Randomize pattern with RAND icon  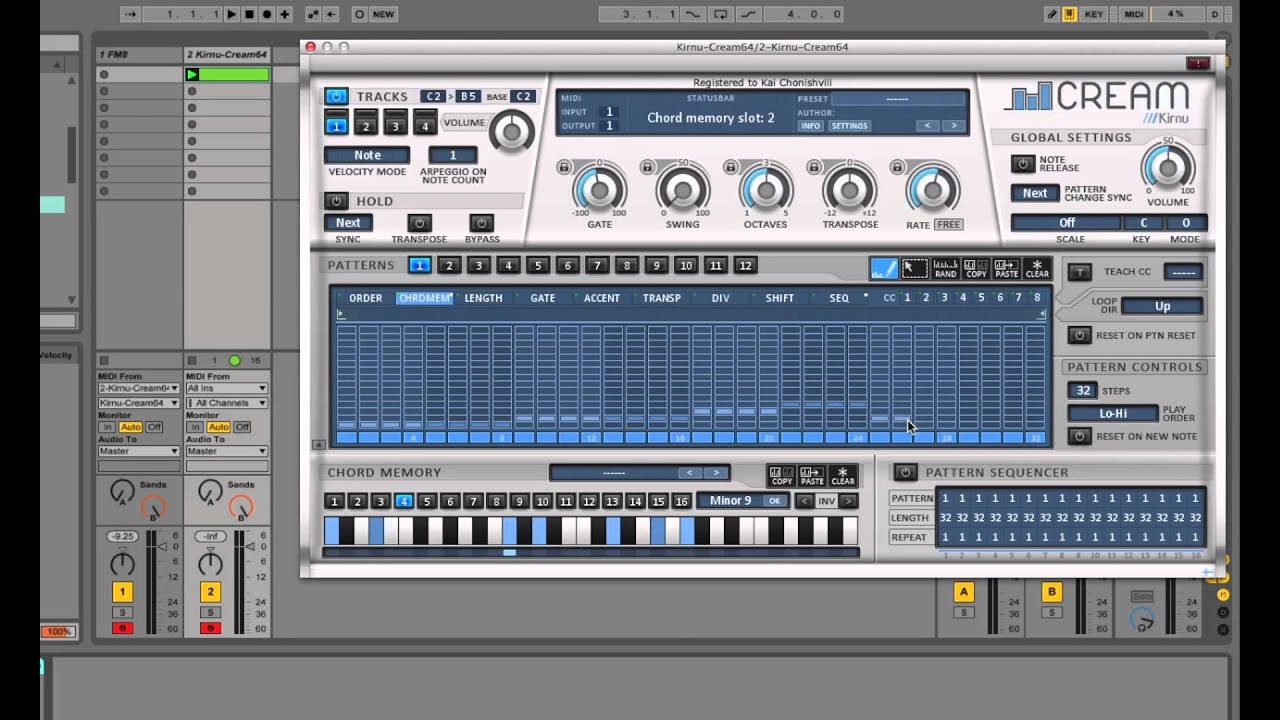click(945, 268)
